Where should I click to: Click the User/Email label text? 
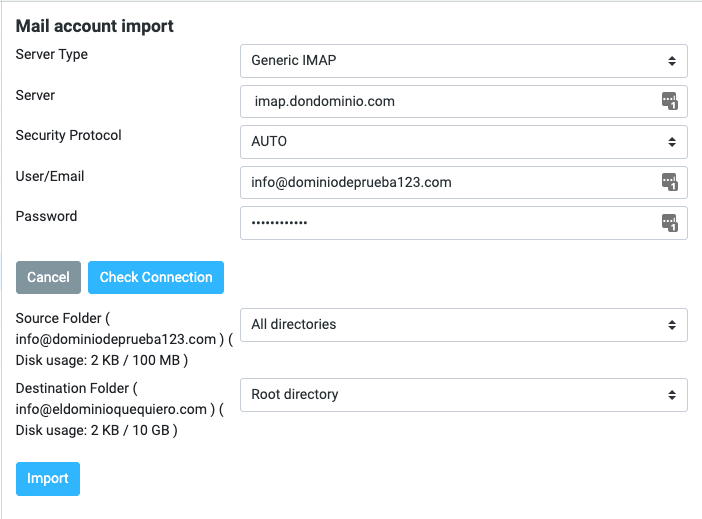50,176
